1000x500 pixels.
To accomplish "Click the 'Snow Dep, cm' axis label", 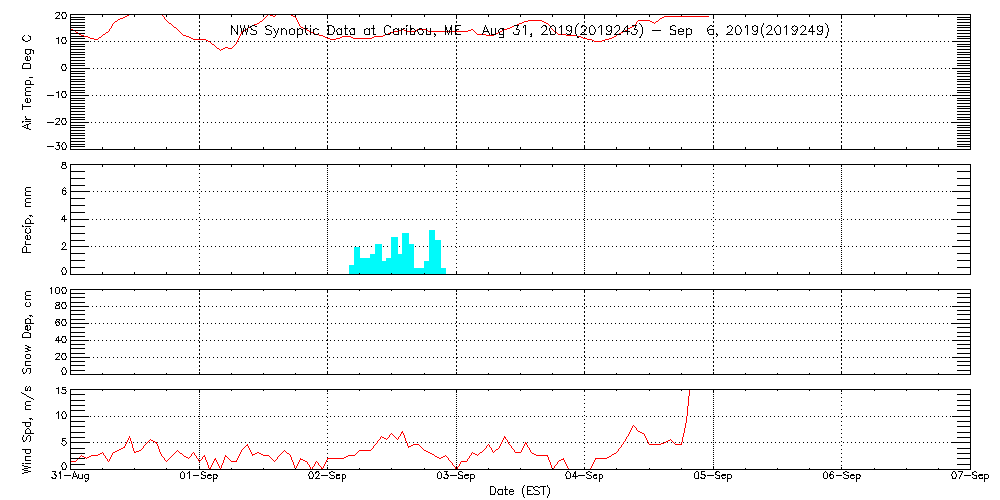I will (28, 329).
